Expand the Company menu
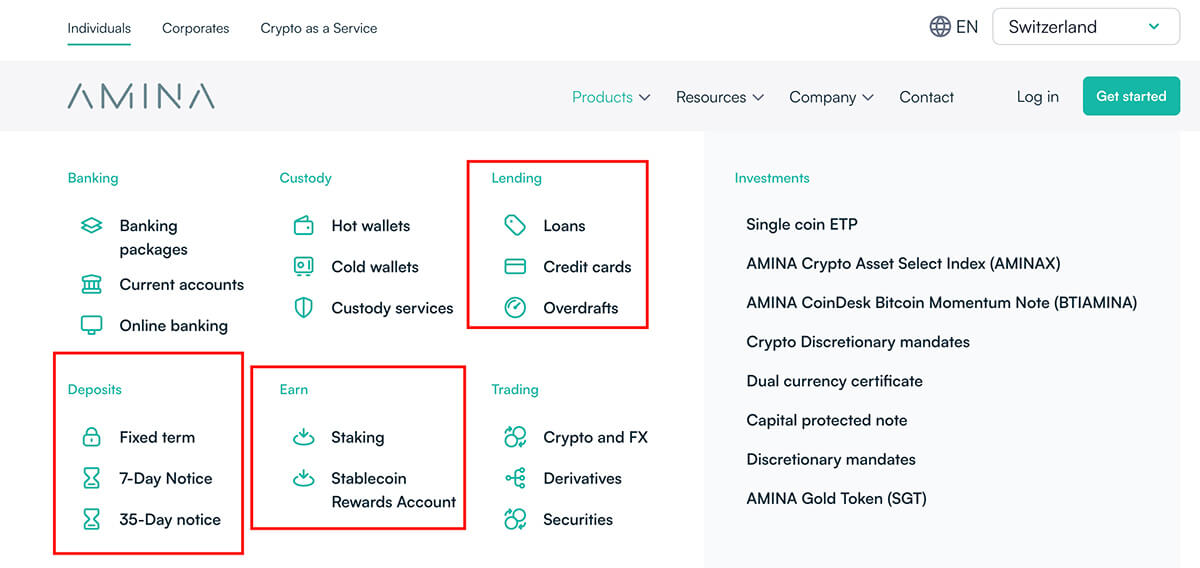This screenshot has width=1200, height=568. pos(831,97)
